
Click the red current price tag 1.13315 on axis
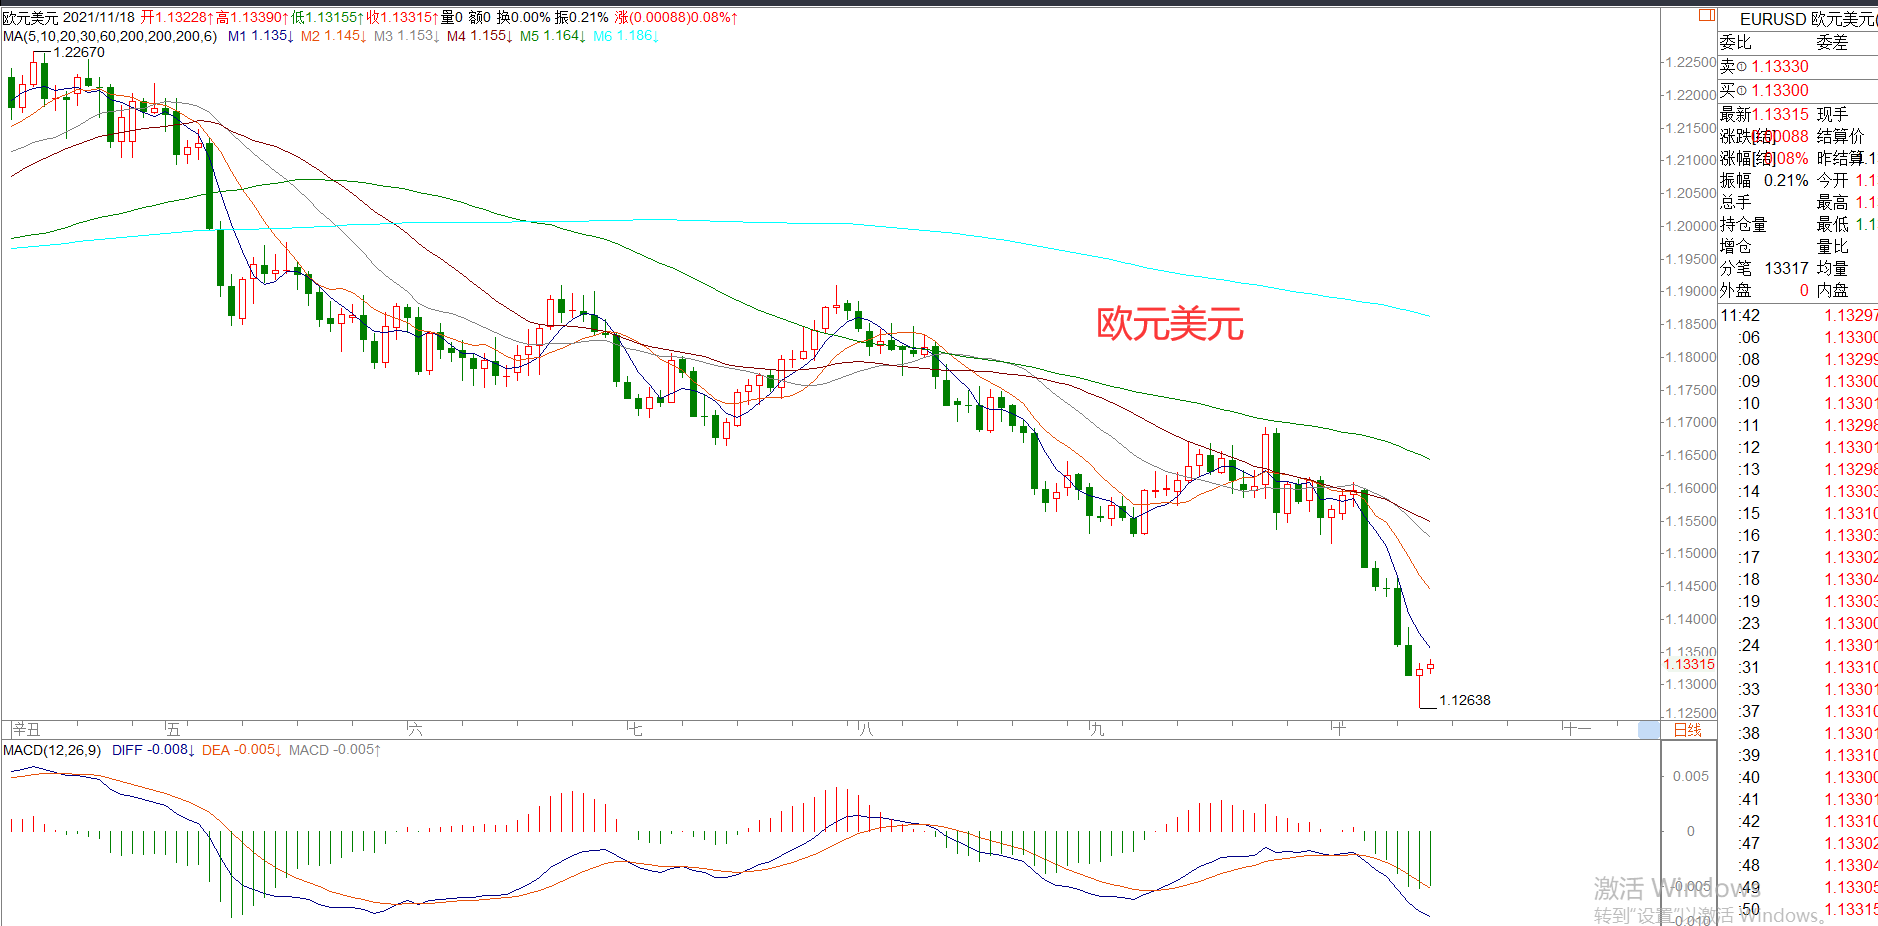point(1689,664)
